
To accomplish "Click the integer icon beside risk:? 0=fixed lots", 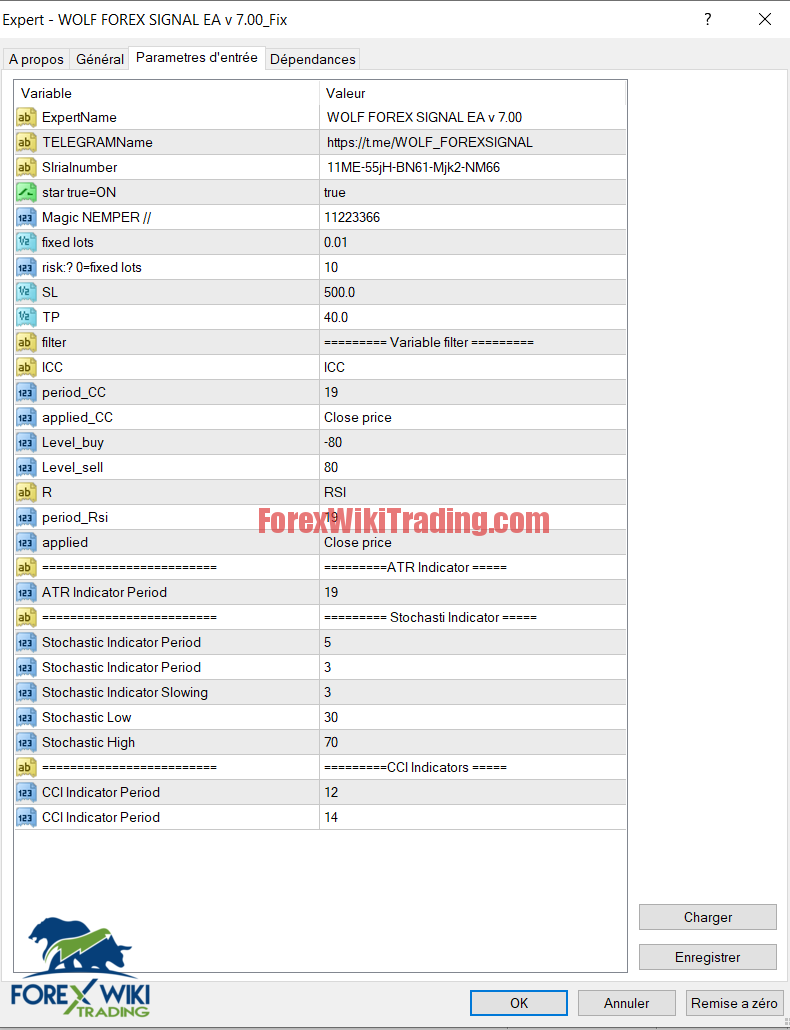I will point(26,267).
